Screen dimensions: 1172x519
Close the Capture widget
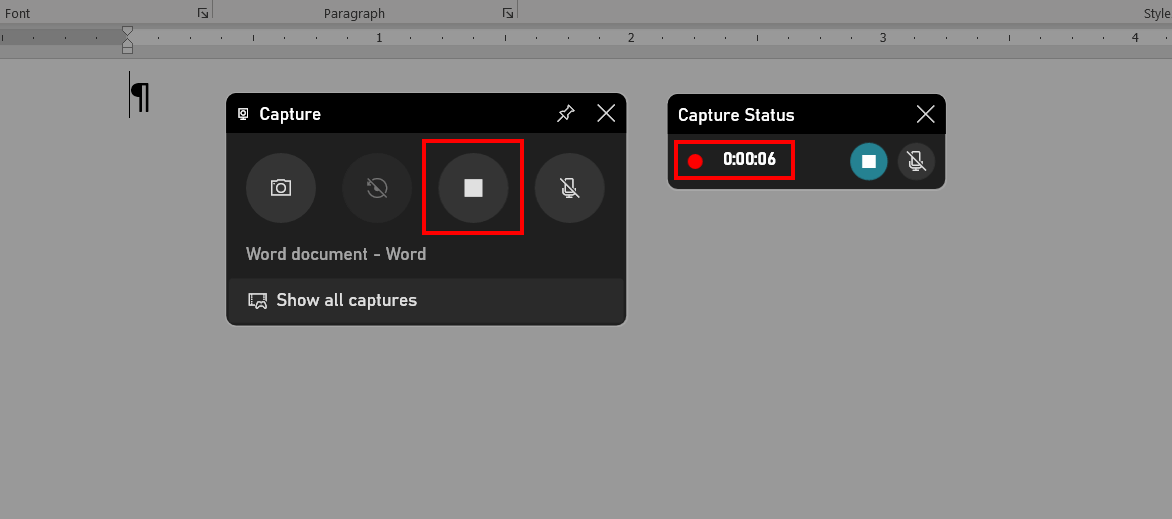tap(606, 114)
